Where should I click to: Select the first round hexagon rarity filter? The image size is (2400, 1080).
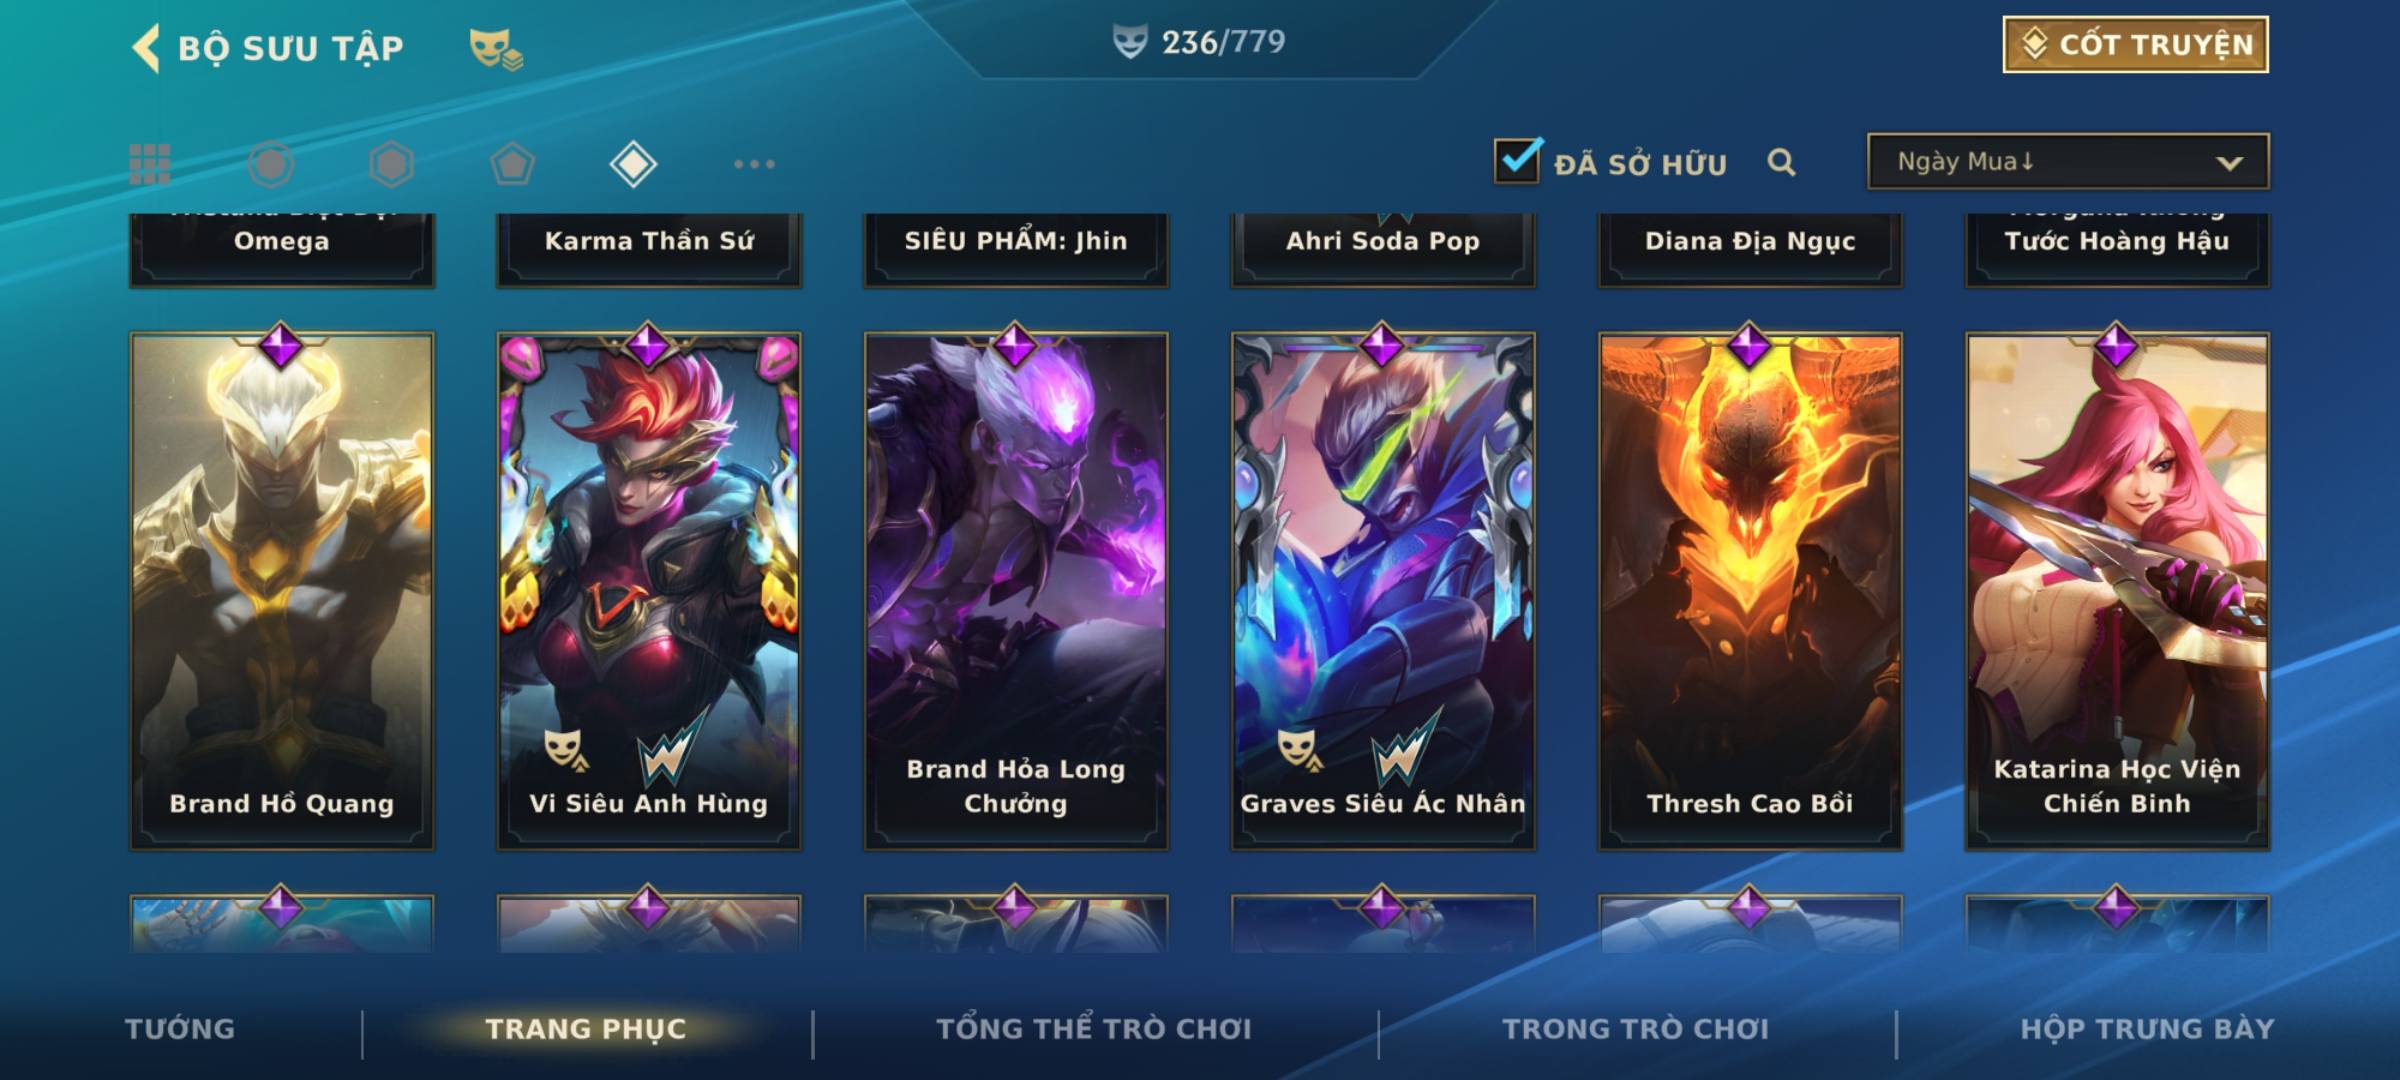coord(271,164)
